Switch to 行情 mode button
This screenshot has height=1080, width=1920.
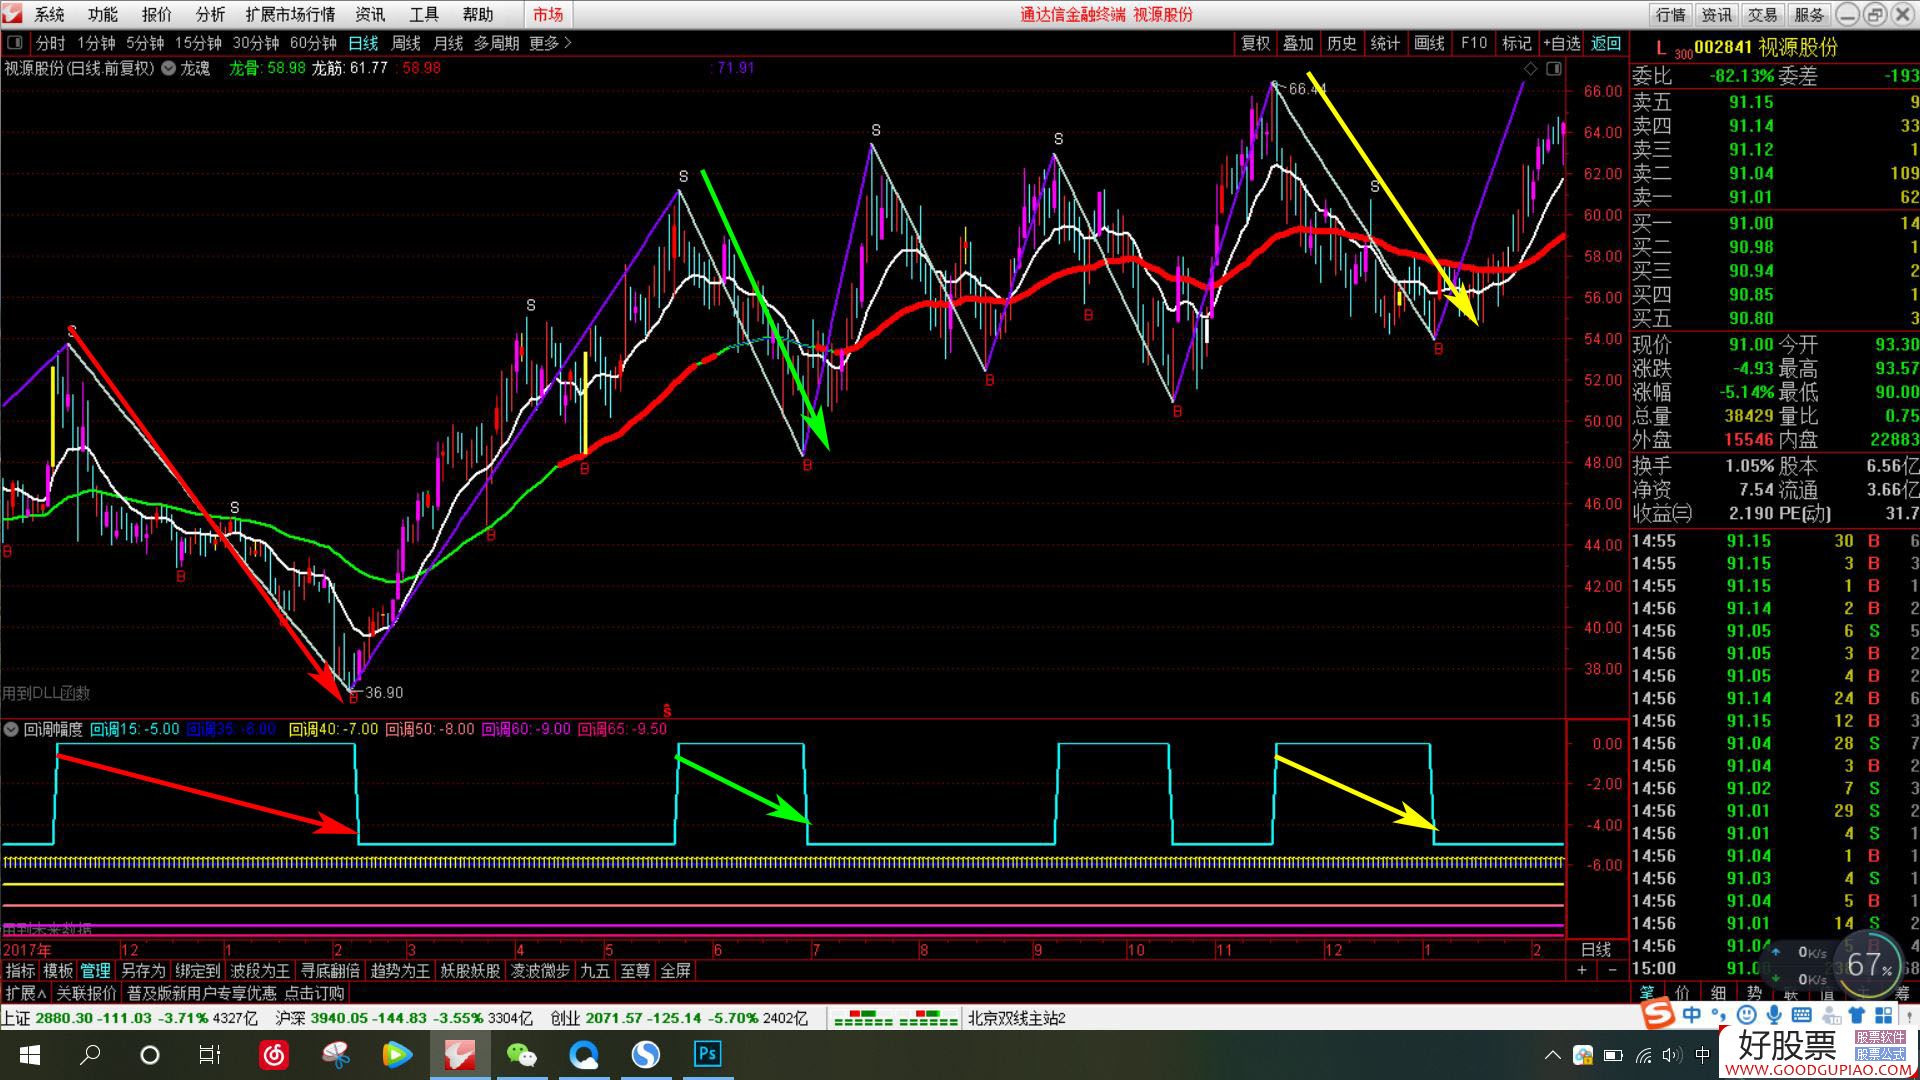tap(1671, 14)
